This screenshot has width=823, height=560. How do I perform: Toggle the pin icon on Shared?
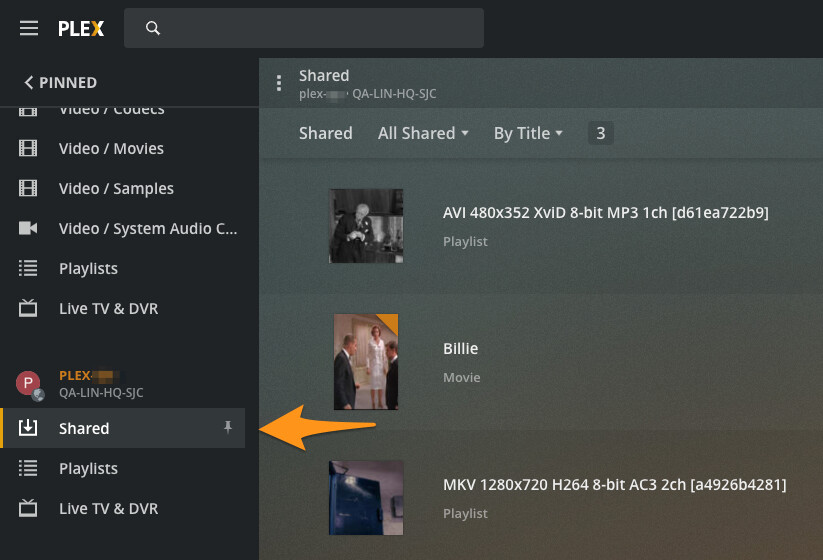tap(228, 427)
